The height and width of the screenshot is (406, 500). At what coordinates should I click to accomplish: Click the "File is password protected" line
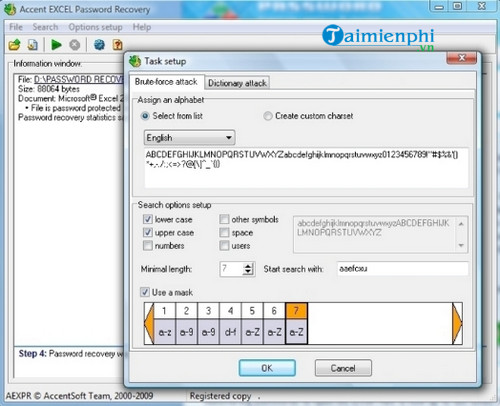tap(76, 108)
